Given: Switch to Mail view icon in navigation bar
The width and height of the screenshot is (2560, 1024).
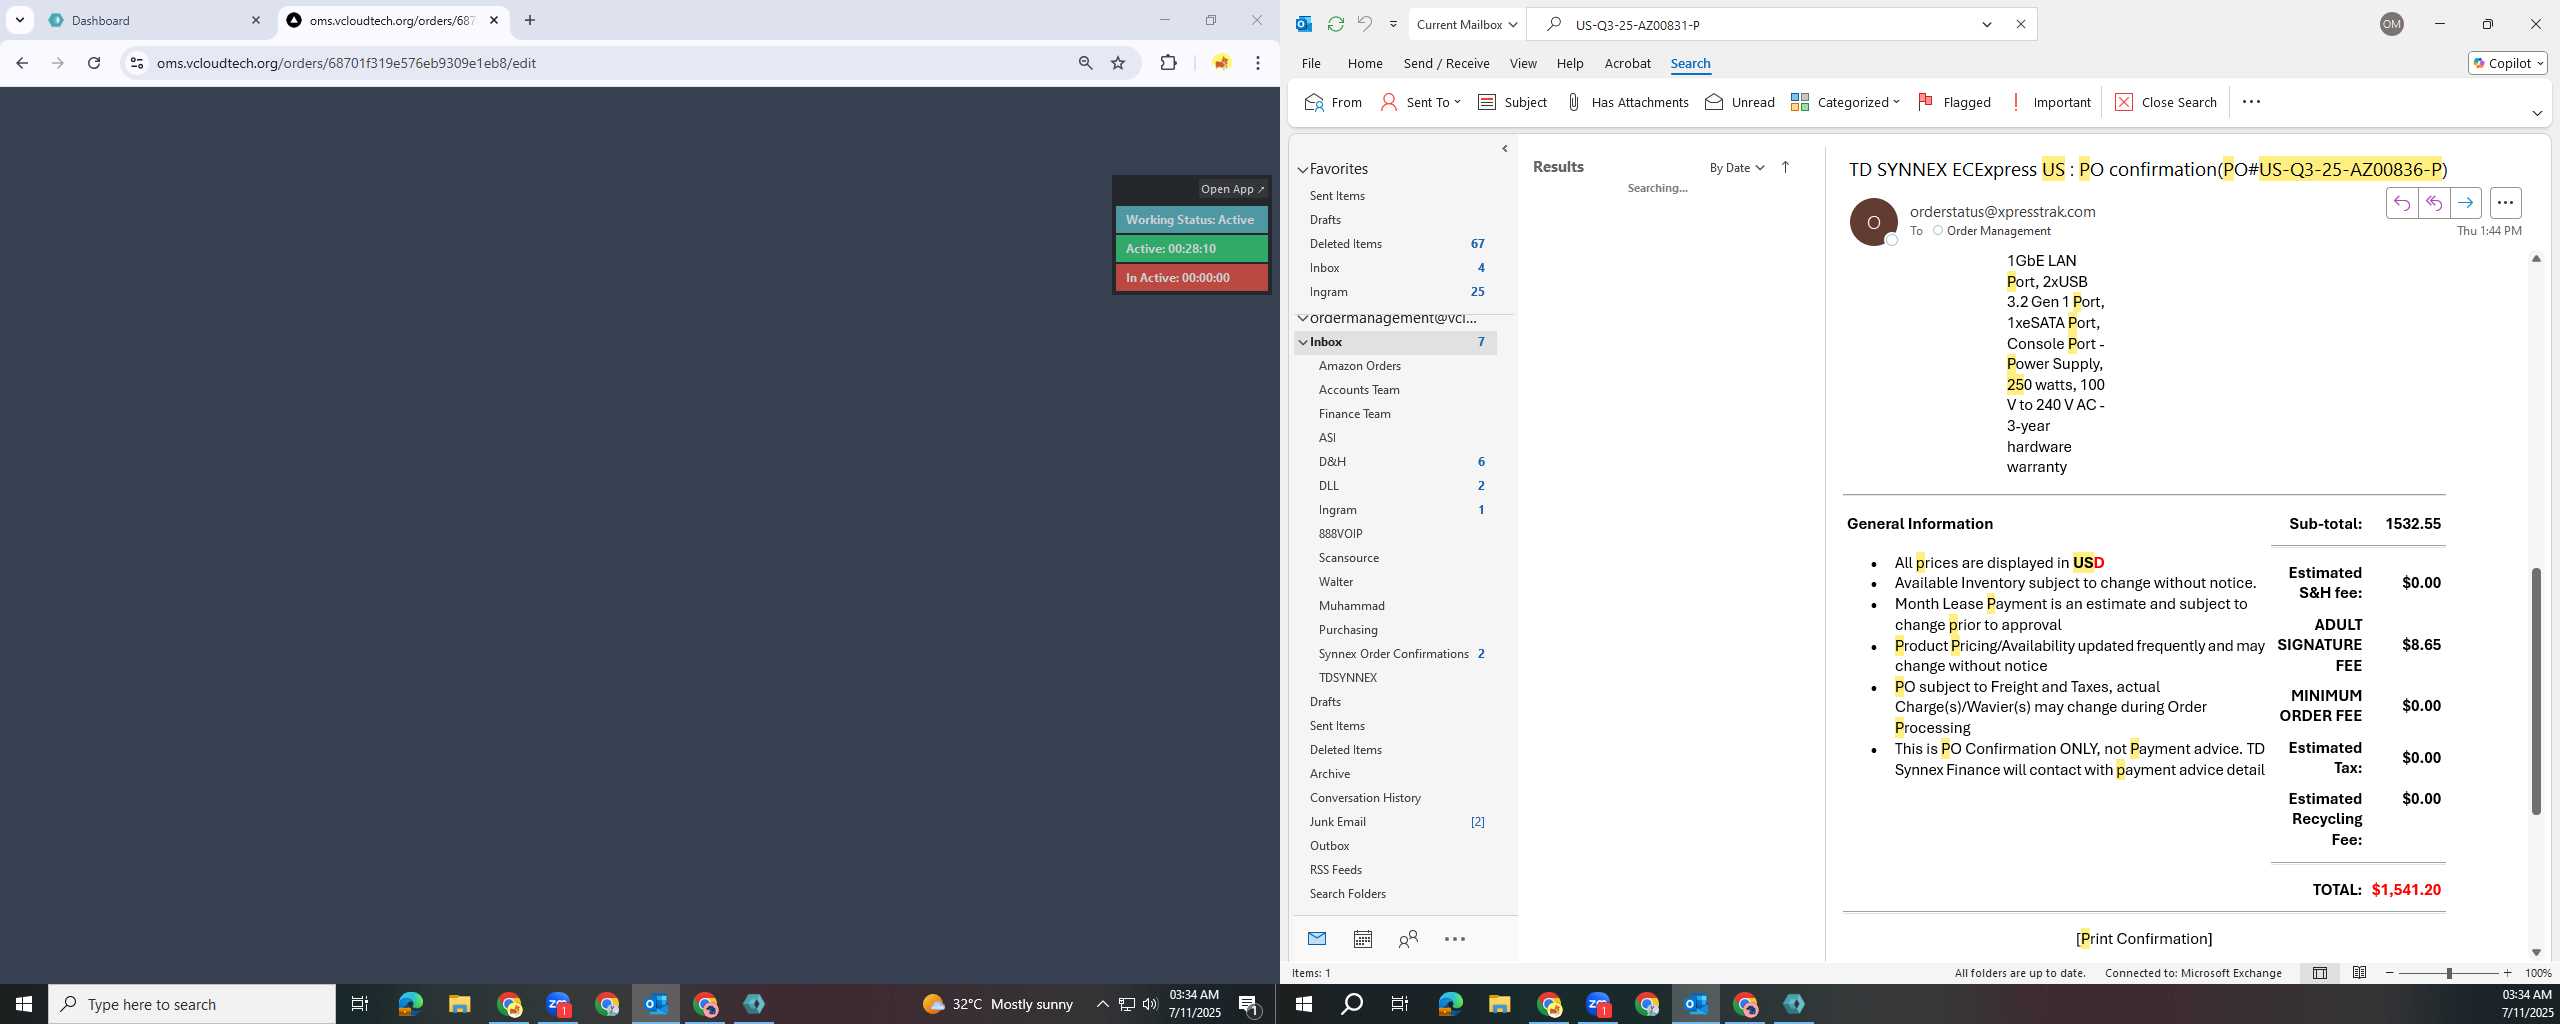Looking at the screenshot, I should click(1317, 939).
